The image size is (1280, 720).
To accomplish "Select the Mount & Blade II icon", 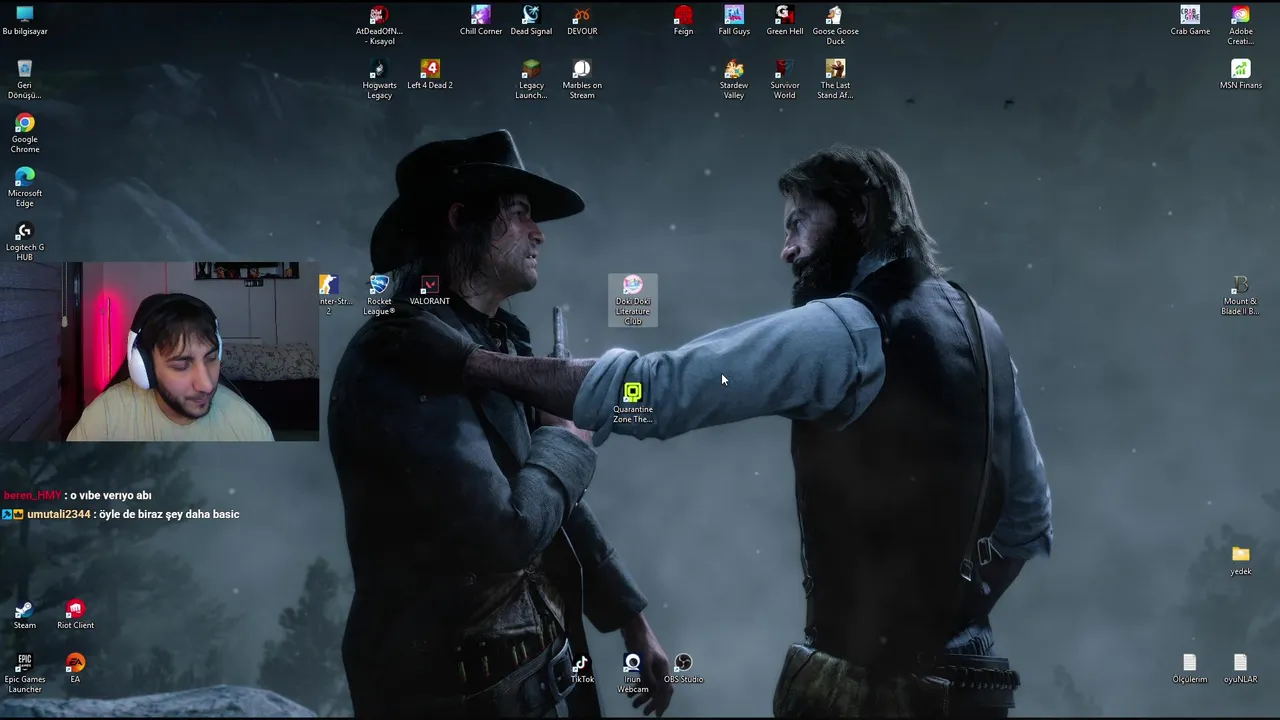I will pos(1241,296).
